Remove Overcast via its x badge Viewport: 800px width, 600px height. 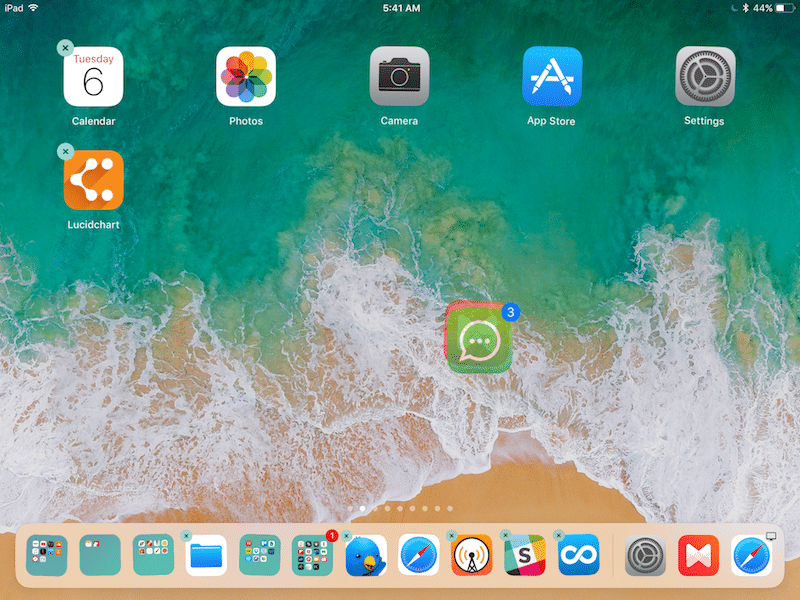(452, 535)
